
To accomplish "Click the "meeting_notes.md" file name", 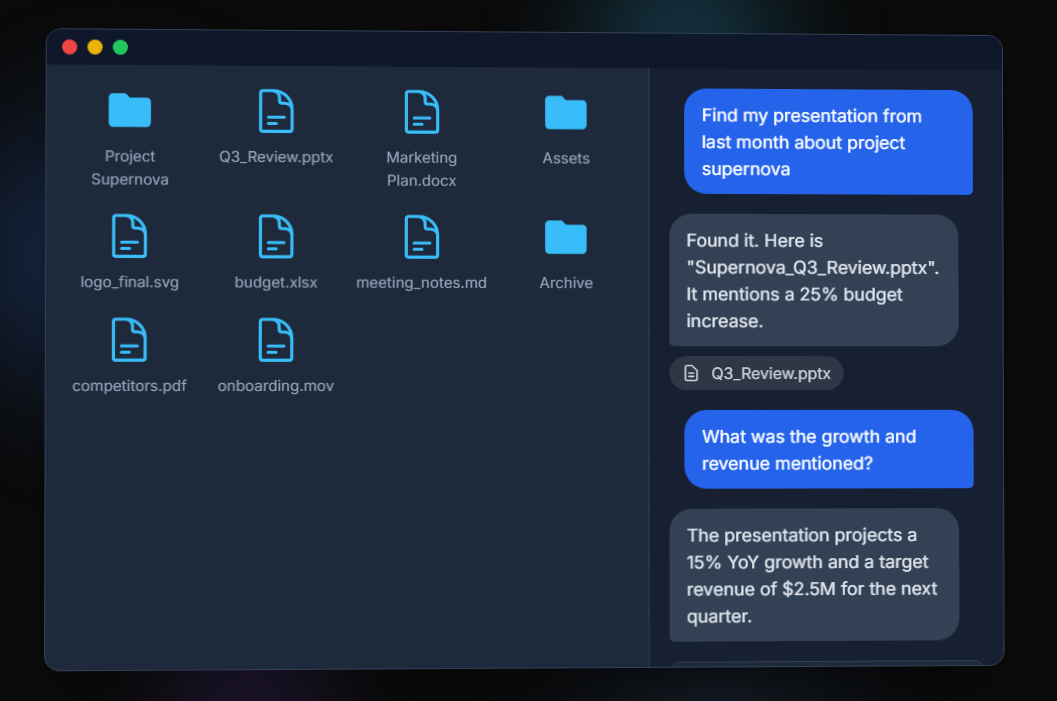I will (421, 283).
